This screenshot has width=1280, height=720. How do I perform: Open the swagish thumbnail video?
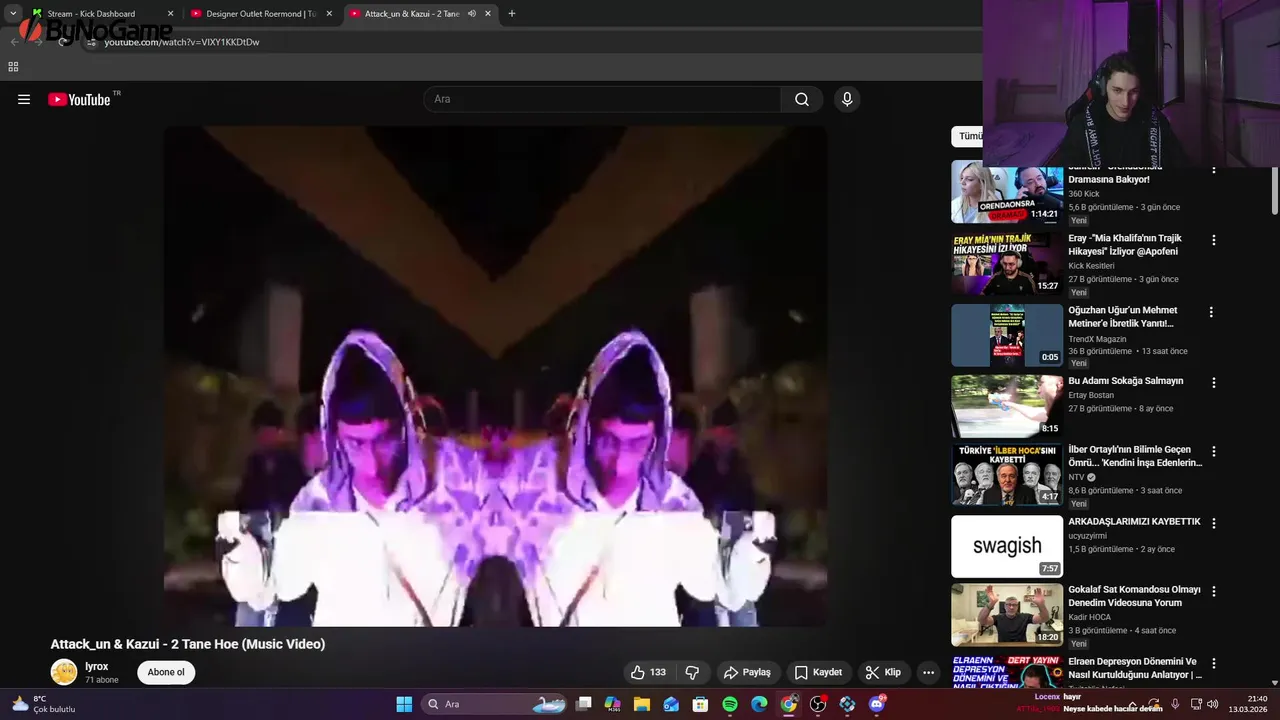click(1006, 546)
